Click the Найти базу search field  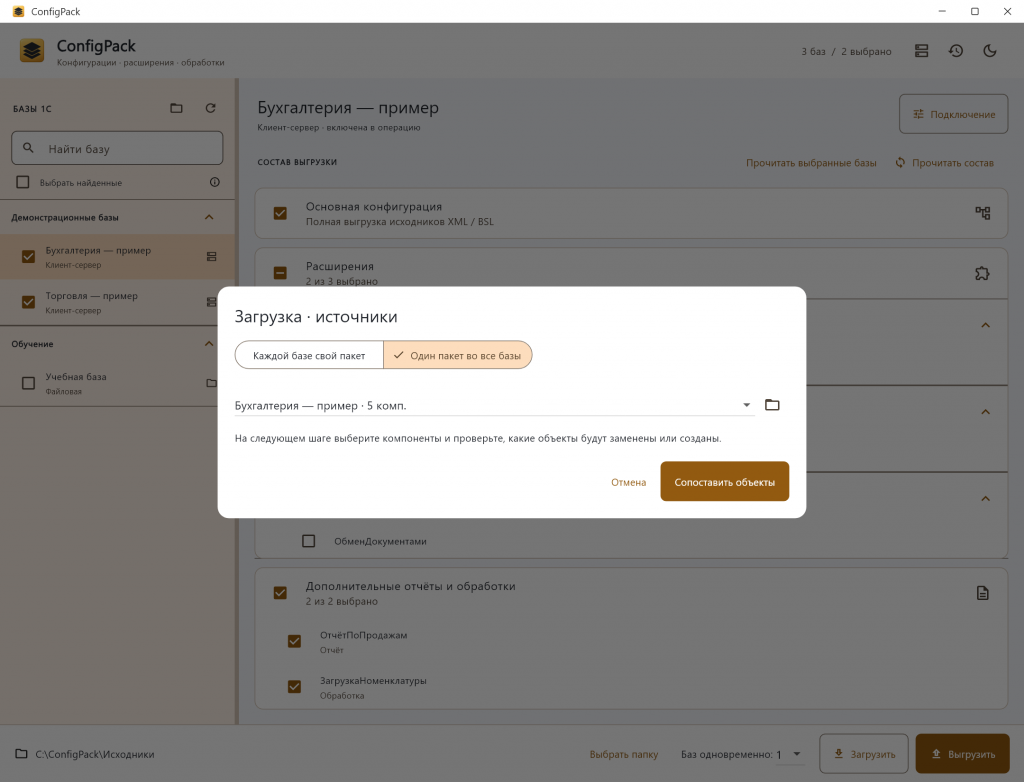coord(117,148)
